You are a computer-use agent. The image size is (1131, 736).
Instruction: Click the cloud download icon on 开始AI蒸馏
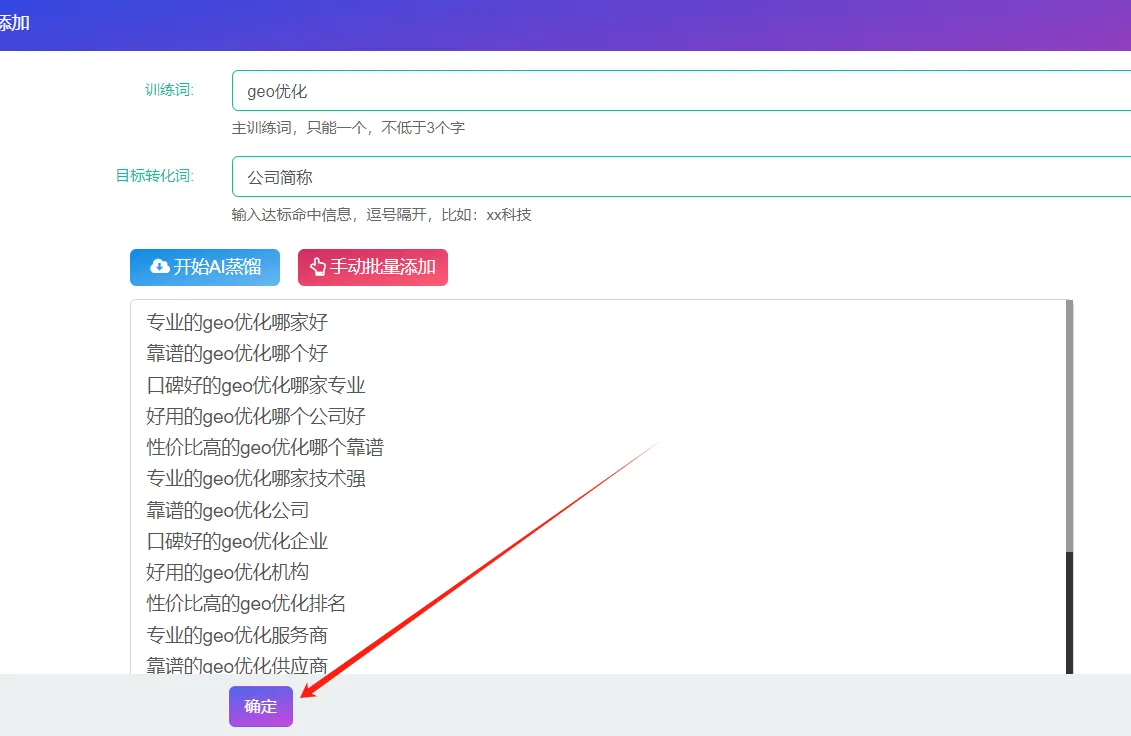tap(159, 267)
